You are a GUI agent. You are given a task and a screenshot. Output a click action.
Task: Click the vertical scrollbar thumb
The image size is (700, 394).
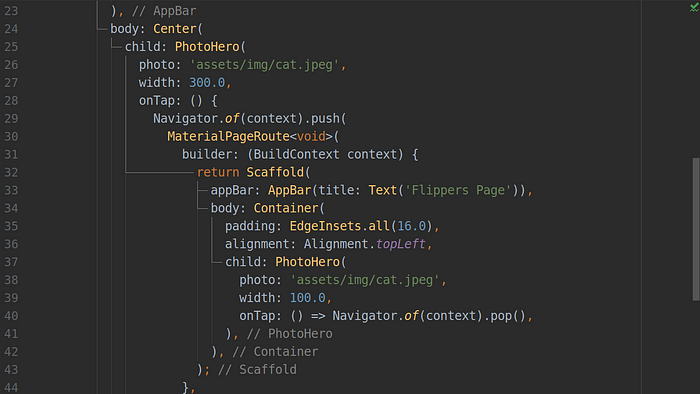click(696, 229)
